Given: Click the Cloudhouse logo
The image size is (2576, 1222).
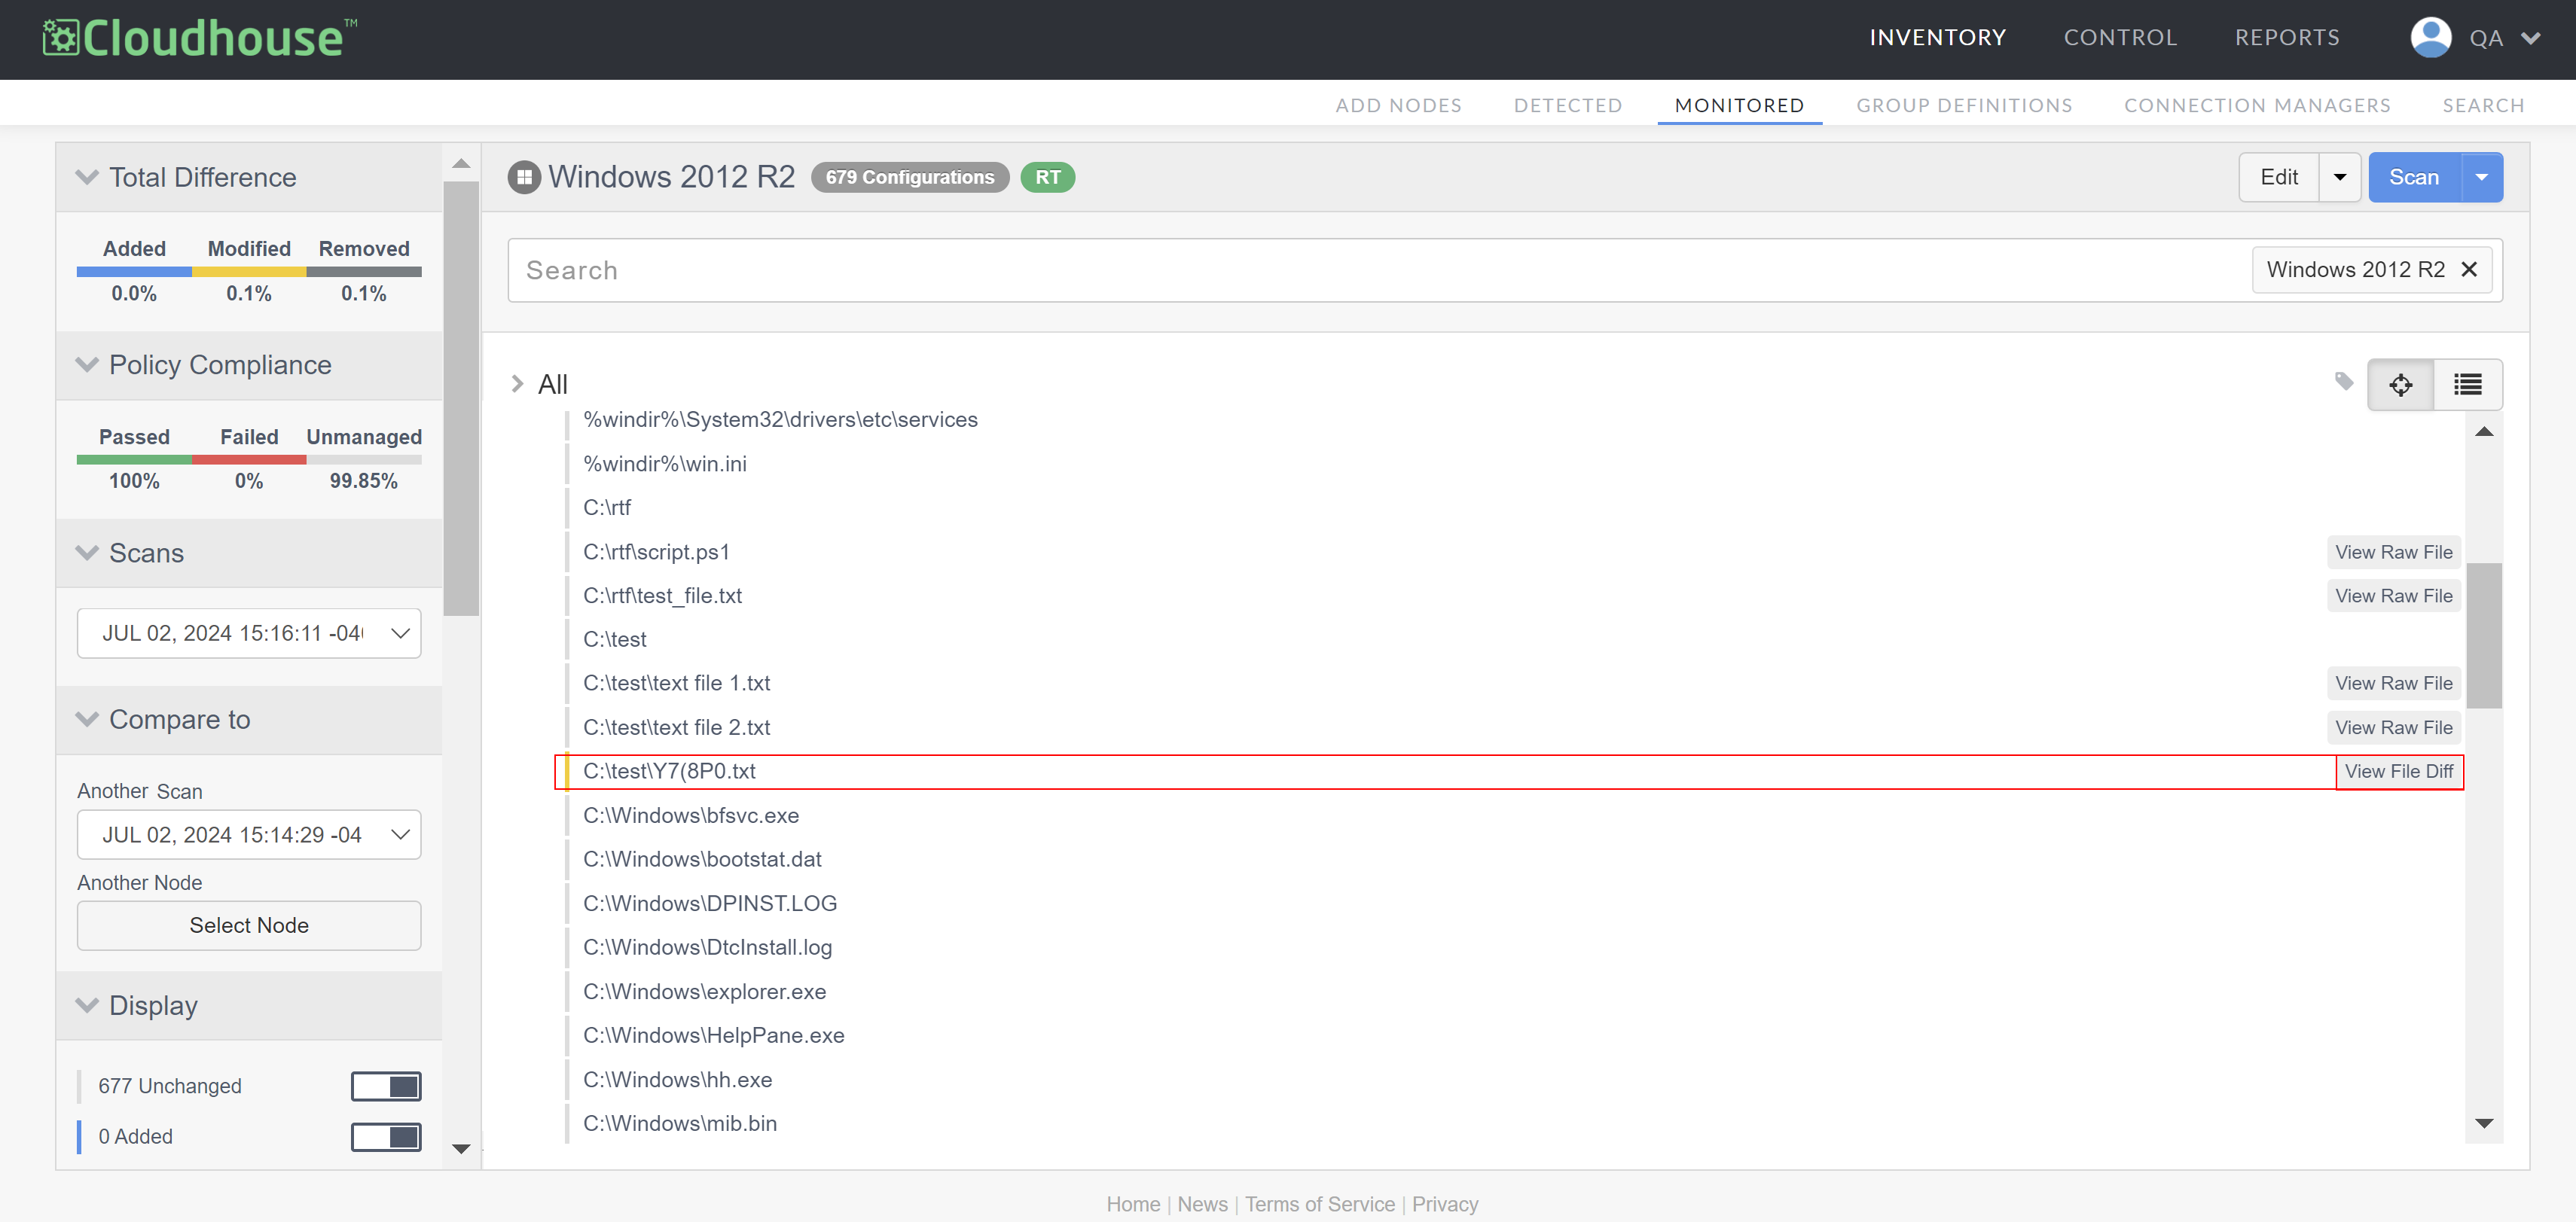Looking at the screenshot, I should (x=200, y=38).
